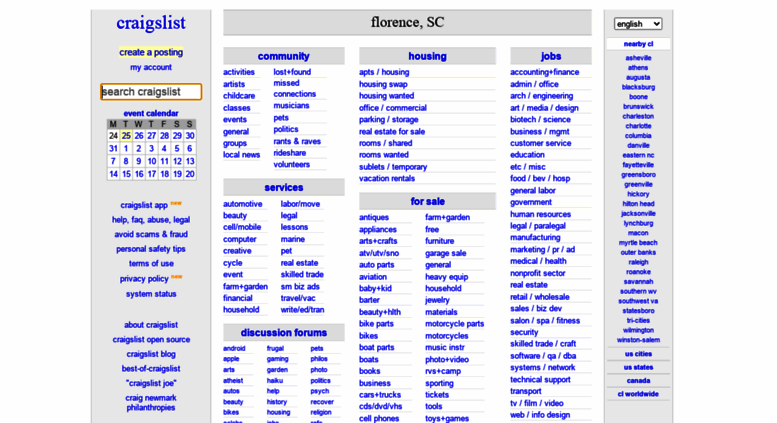The height and width of the screenshot is (423, 777).
Task: Open the housing section header
Action: click(x=427, y=56)
